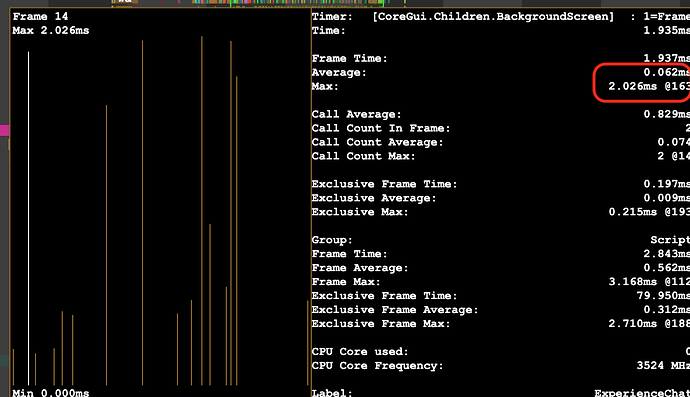Click the tallest orange bar in the graph

[202, 211]
